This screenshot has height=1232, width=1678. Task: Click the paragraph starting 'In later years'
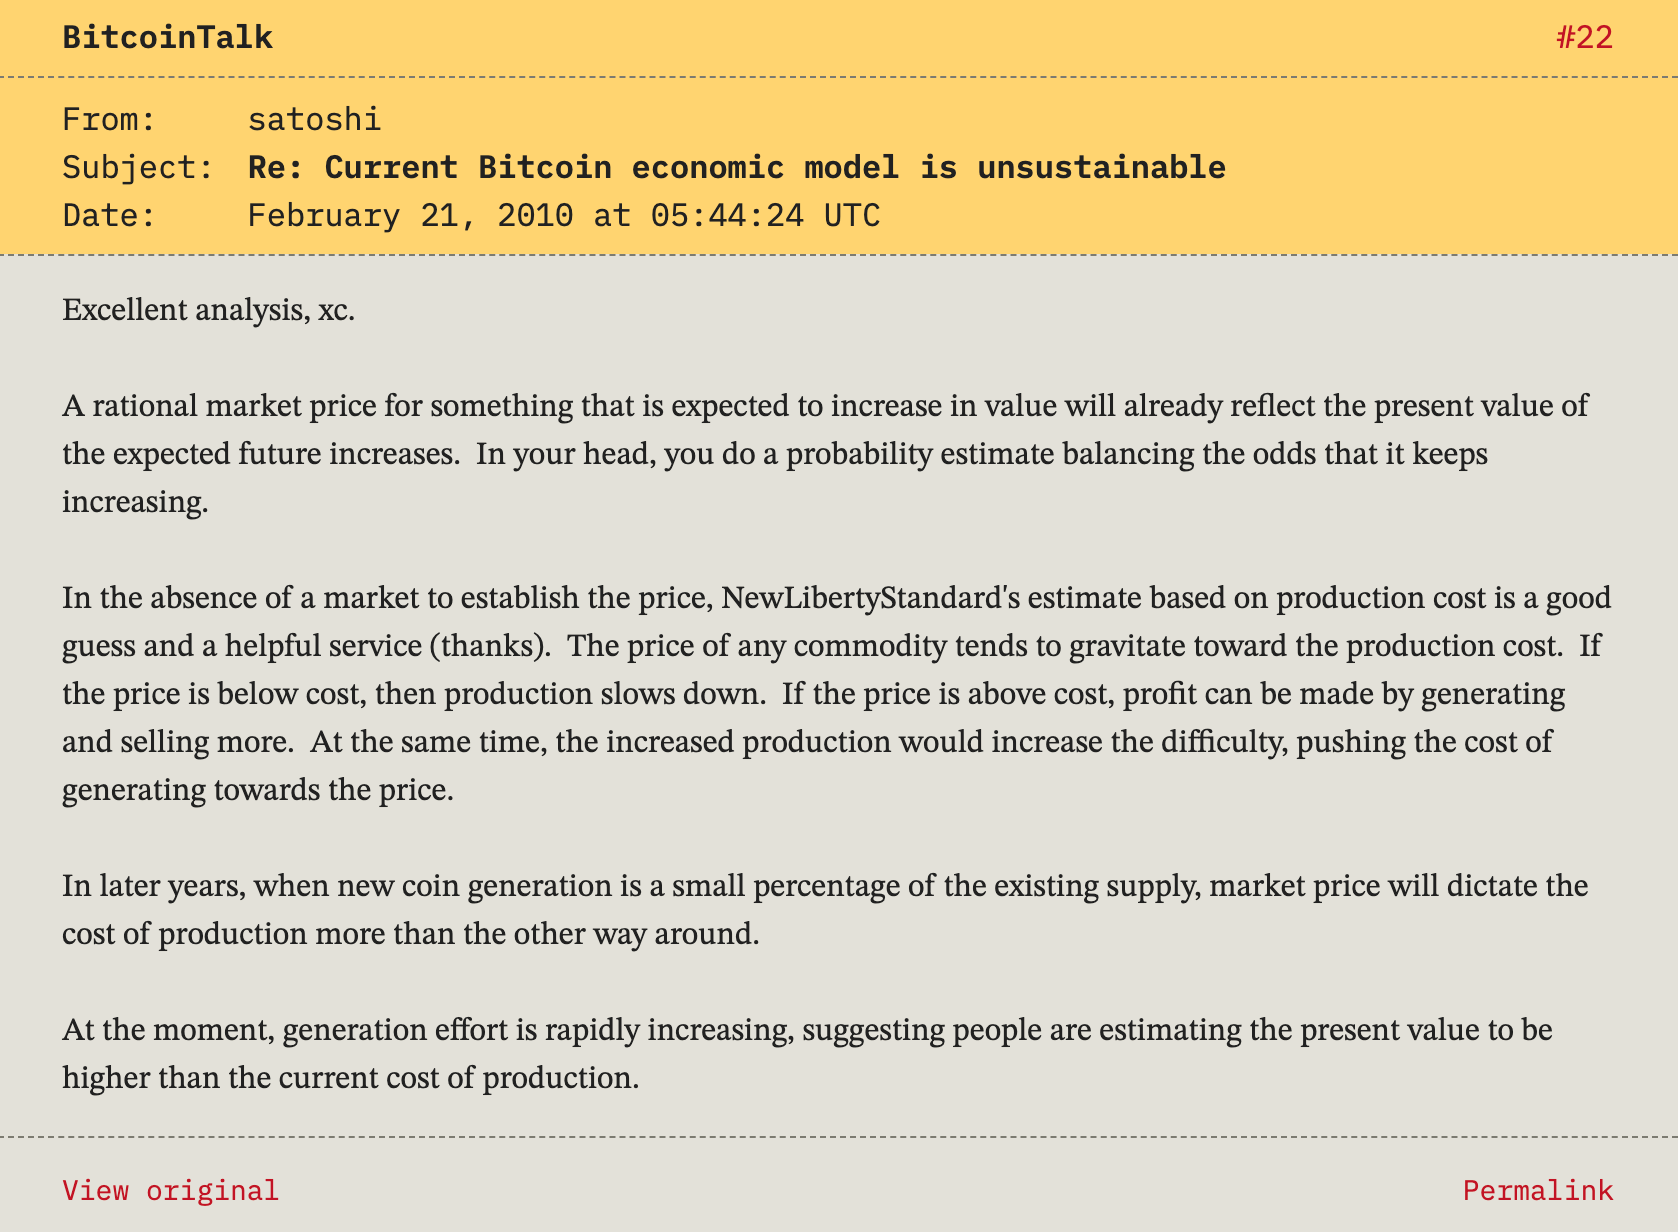pos(824,910)
